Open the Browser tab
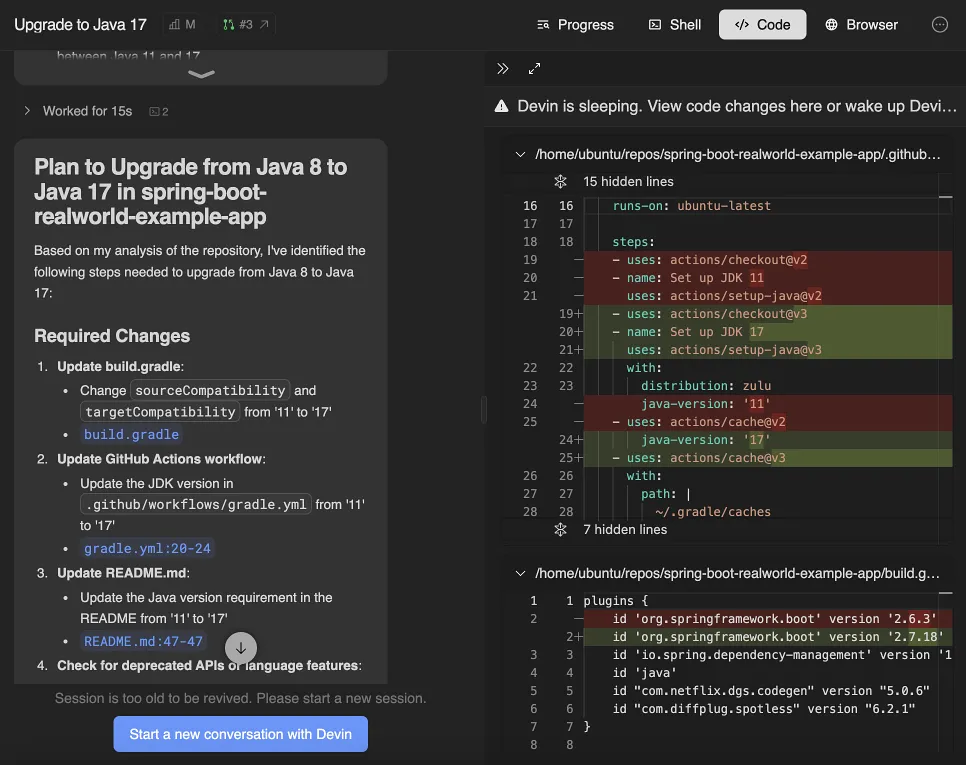966x765 pixels. 861,25
